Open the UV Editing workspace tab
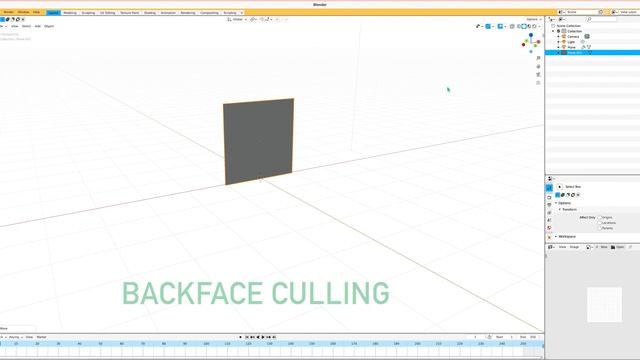This screenshot has height=360, width=640. [108, 13]
